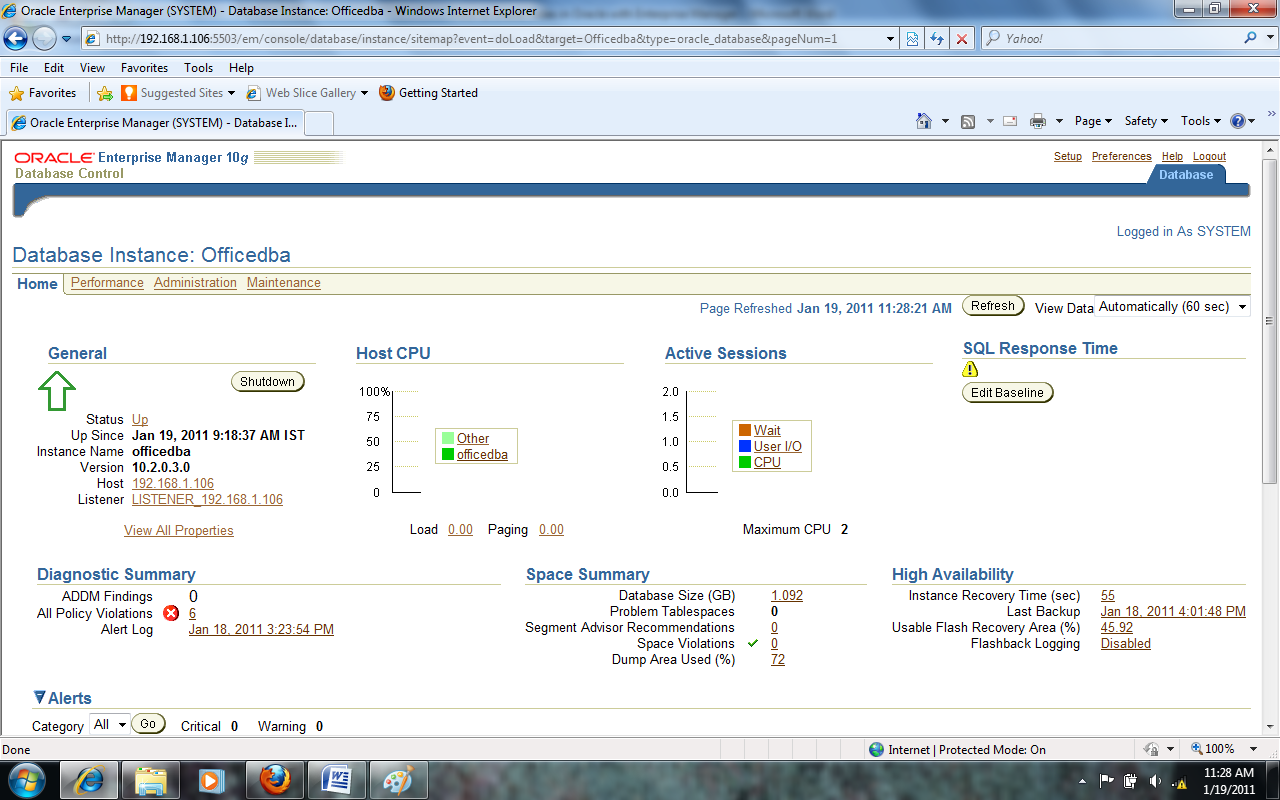The height and width of the screenshot is (800, 1280).
Task: Click the Setup link
Action: point(1068,157)
